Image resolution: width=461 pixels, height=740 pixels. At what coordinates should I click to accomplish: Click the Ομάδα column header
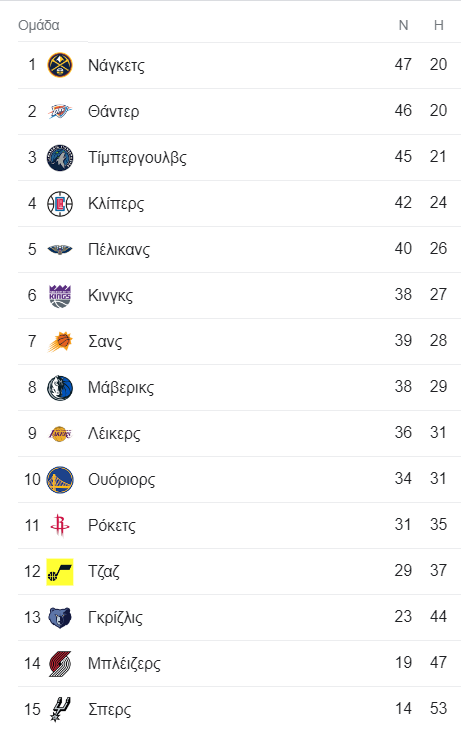point(39,25)
